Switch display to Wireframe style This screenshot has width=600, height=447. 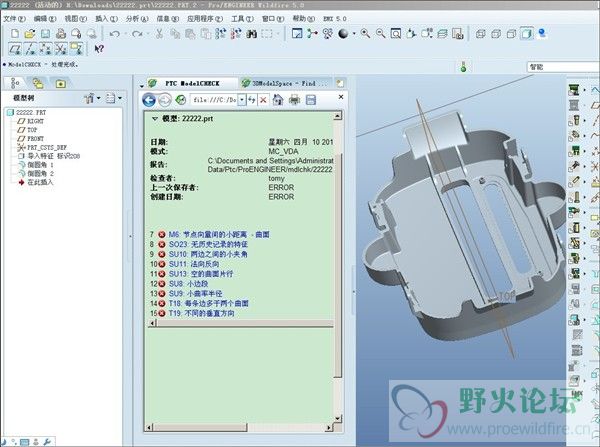[x=481, y=34]
